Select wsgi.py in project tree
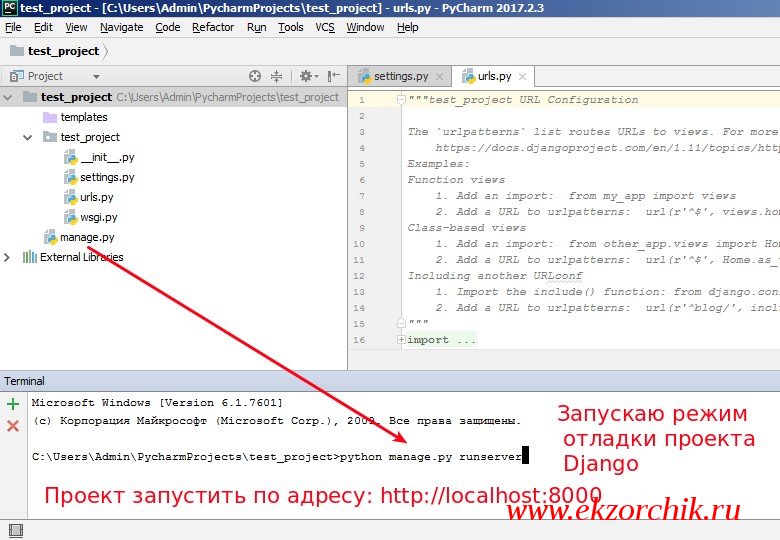This screenshot has width=780, height=540. (x=98, y=217)
